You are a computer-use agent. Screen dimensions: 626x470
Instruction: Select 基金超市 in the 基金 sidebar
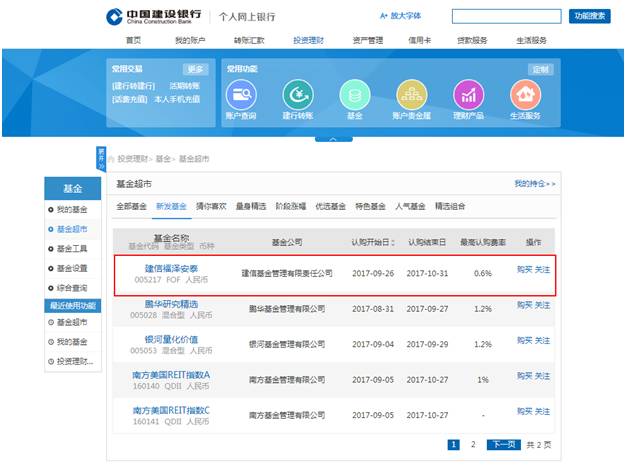tap(72, 229)
